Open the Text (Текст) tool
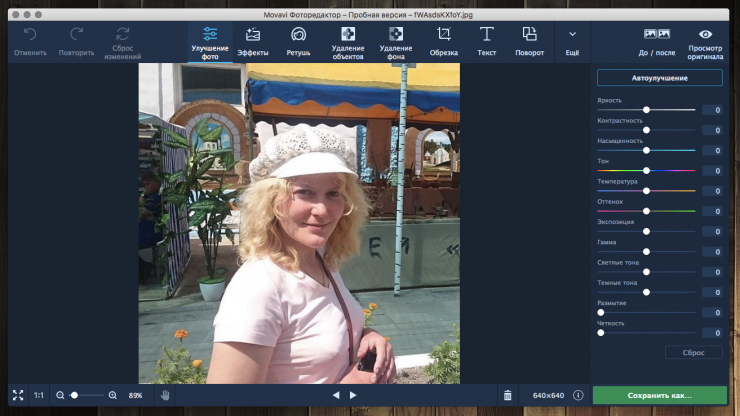This screenshot has width=740, height=416. (x=487, y=41)
